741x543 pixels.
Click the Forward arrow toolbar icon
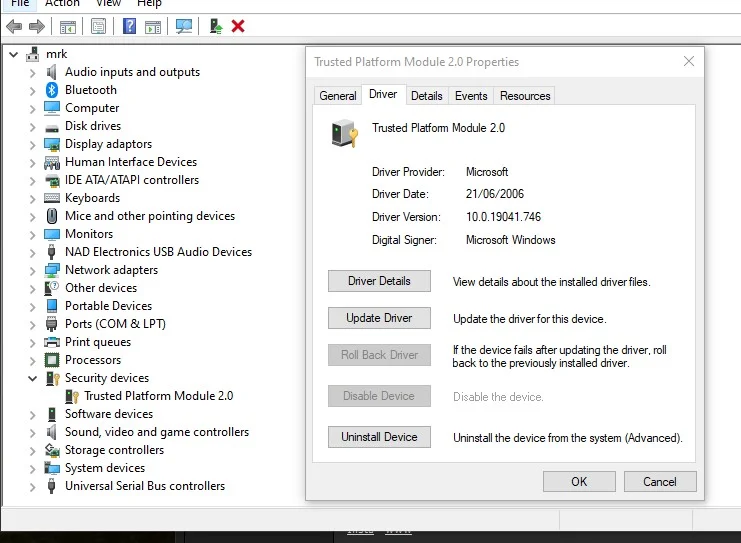point(37,26)
